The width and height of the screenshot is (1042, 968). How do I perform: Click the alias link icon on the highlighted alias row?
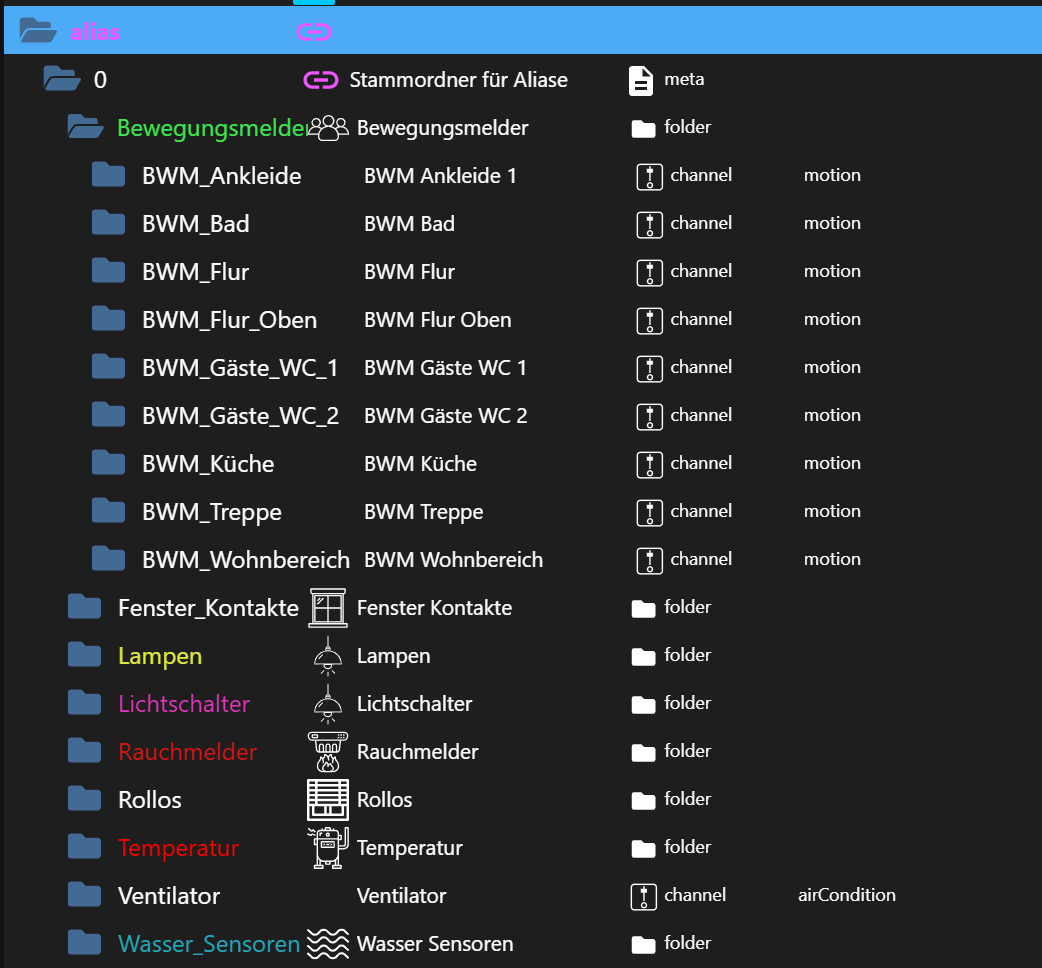[x=313, y=31]
